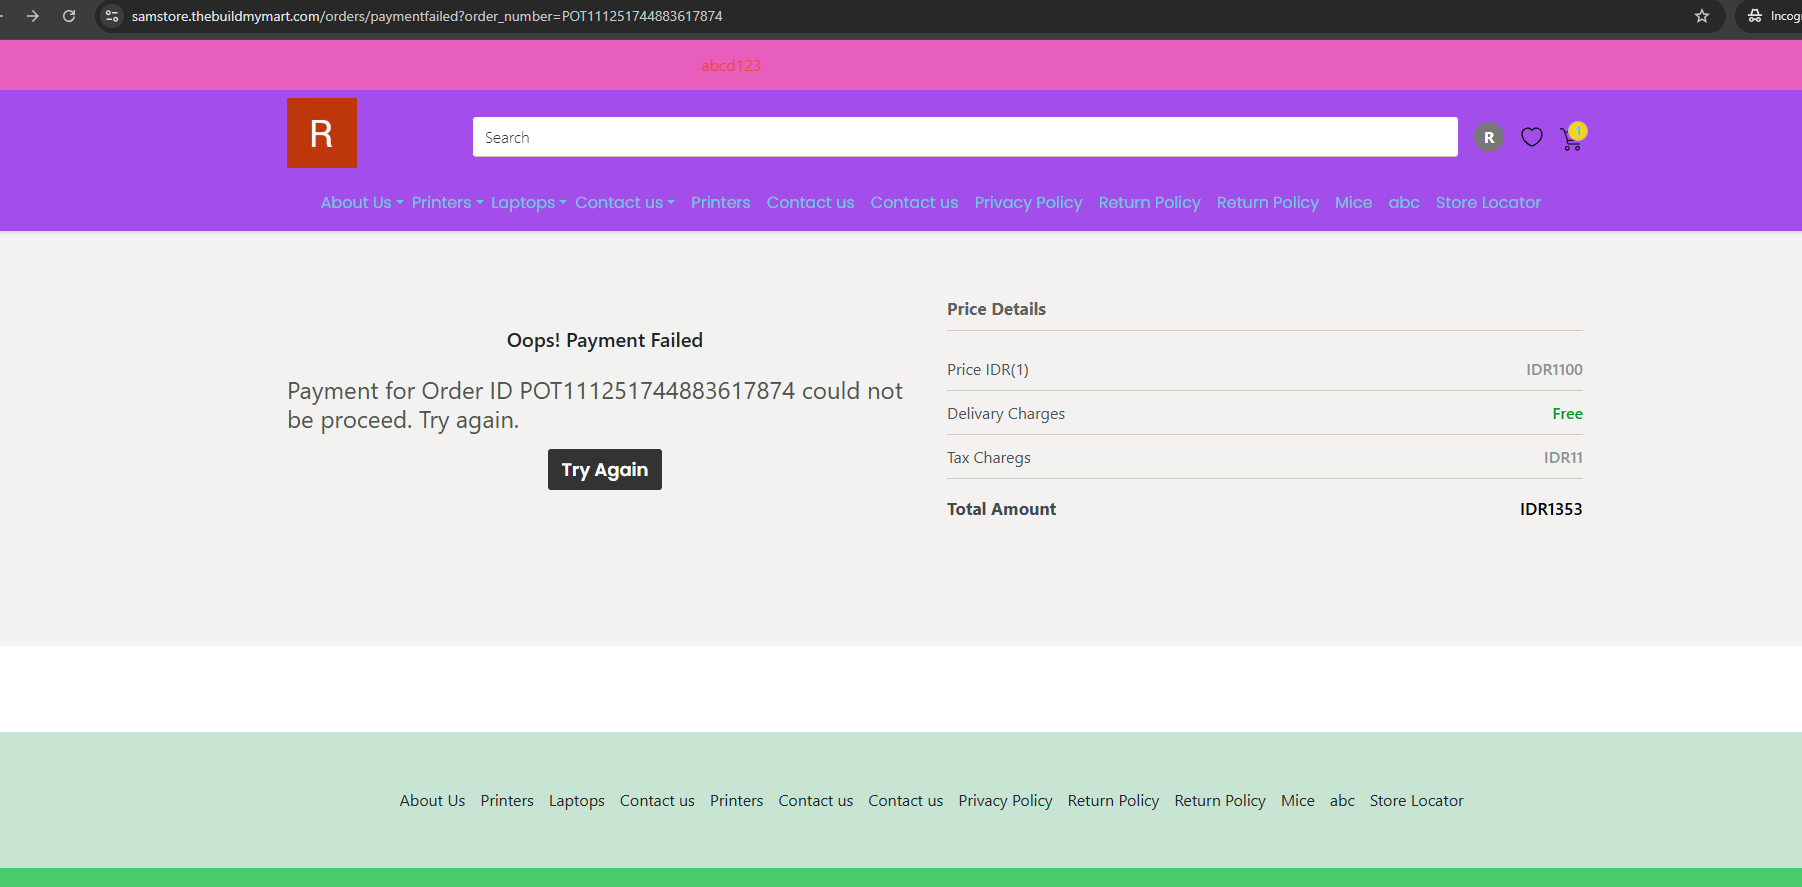Click the Price Details heading
Image resolution: width=1802 pixels, height=887 pixels.
[x=996, y=309]
